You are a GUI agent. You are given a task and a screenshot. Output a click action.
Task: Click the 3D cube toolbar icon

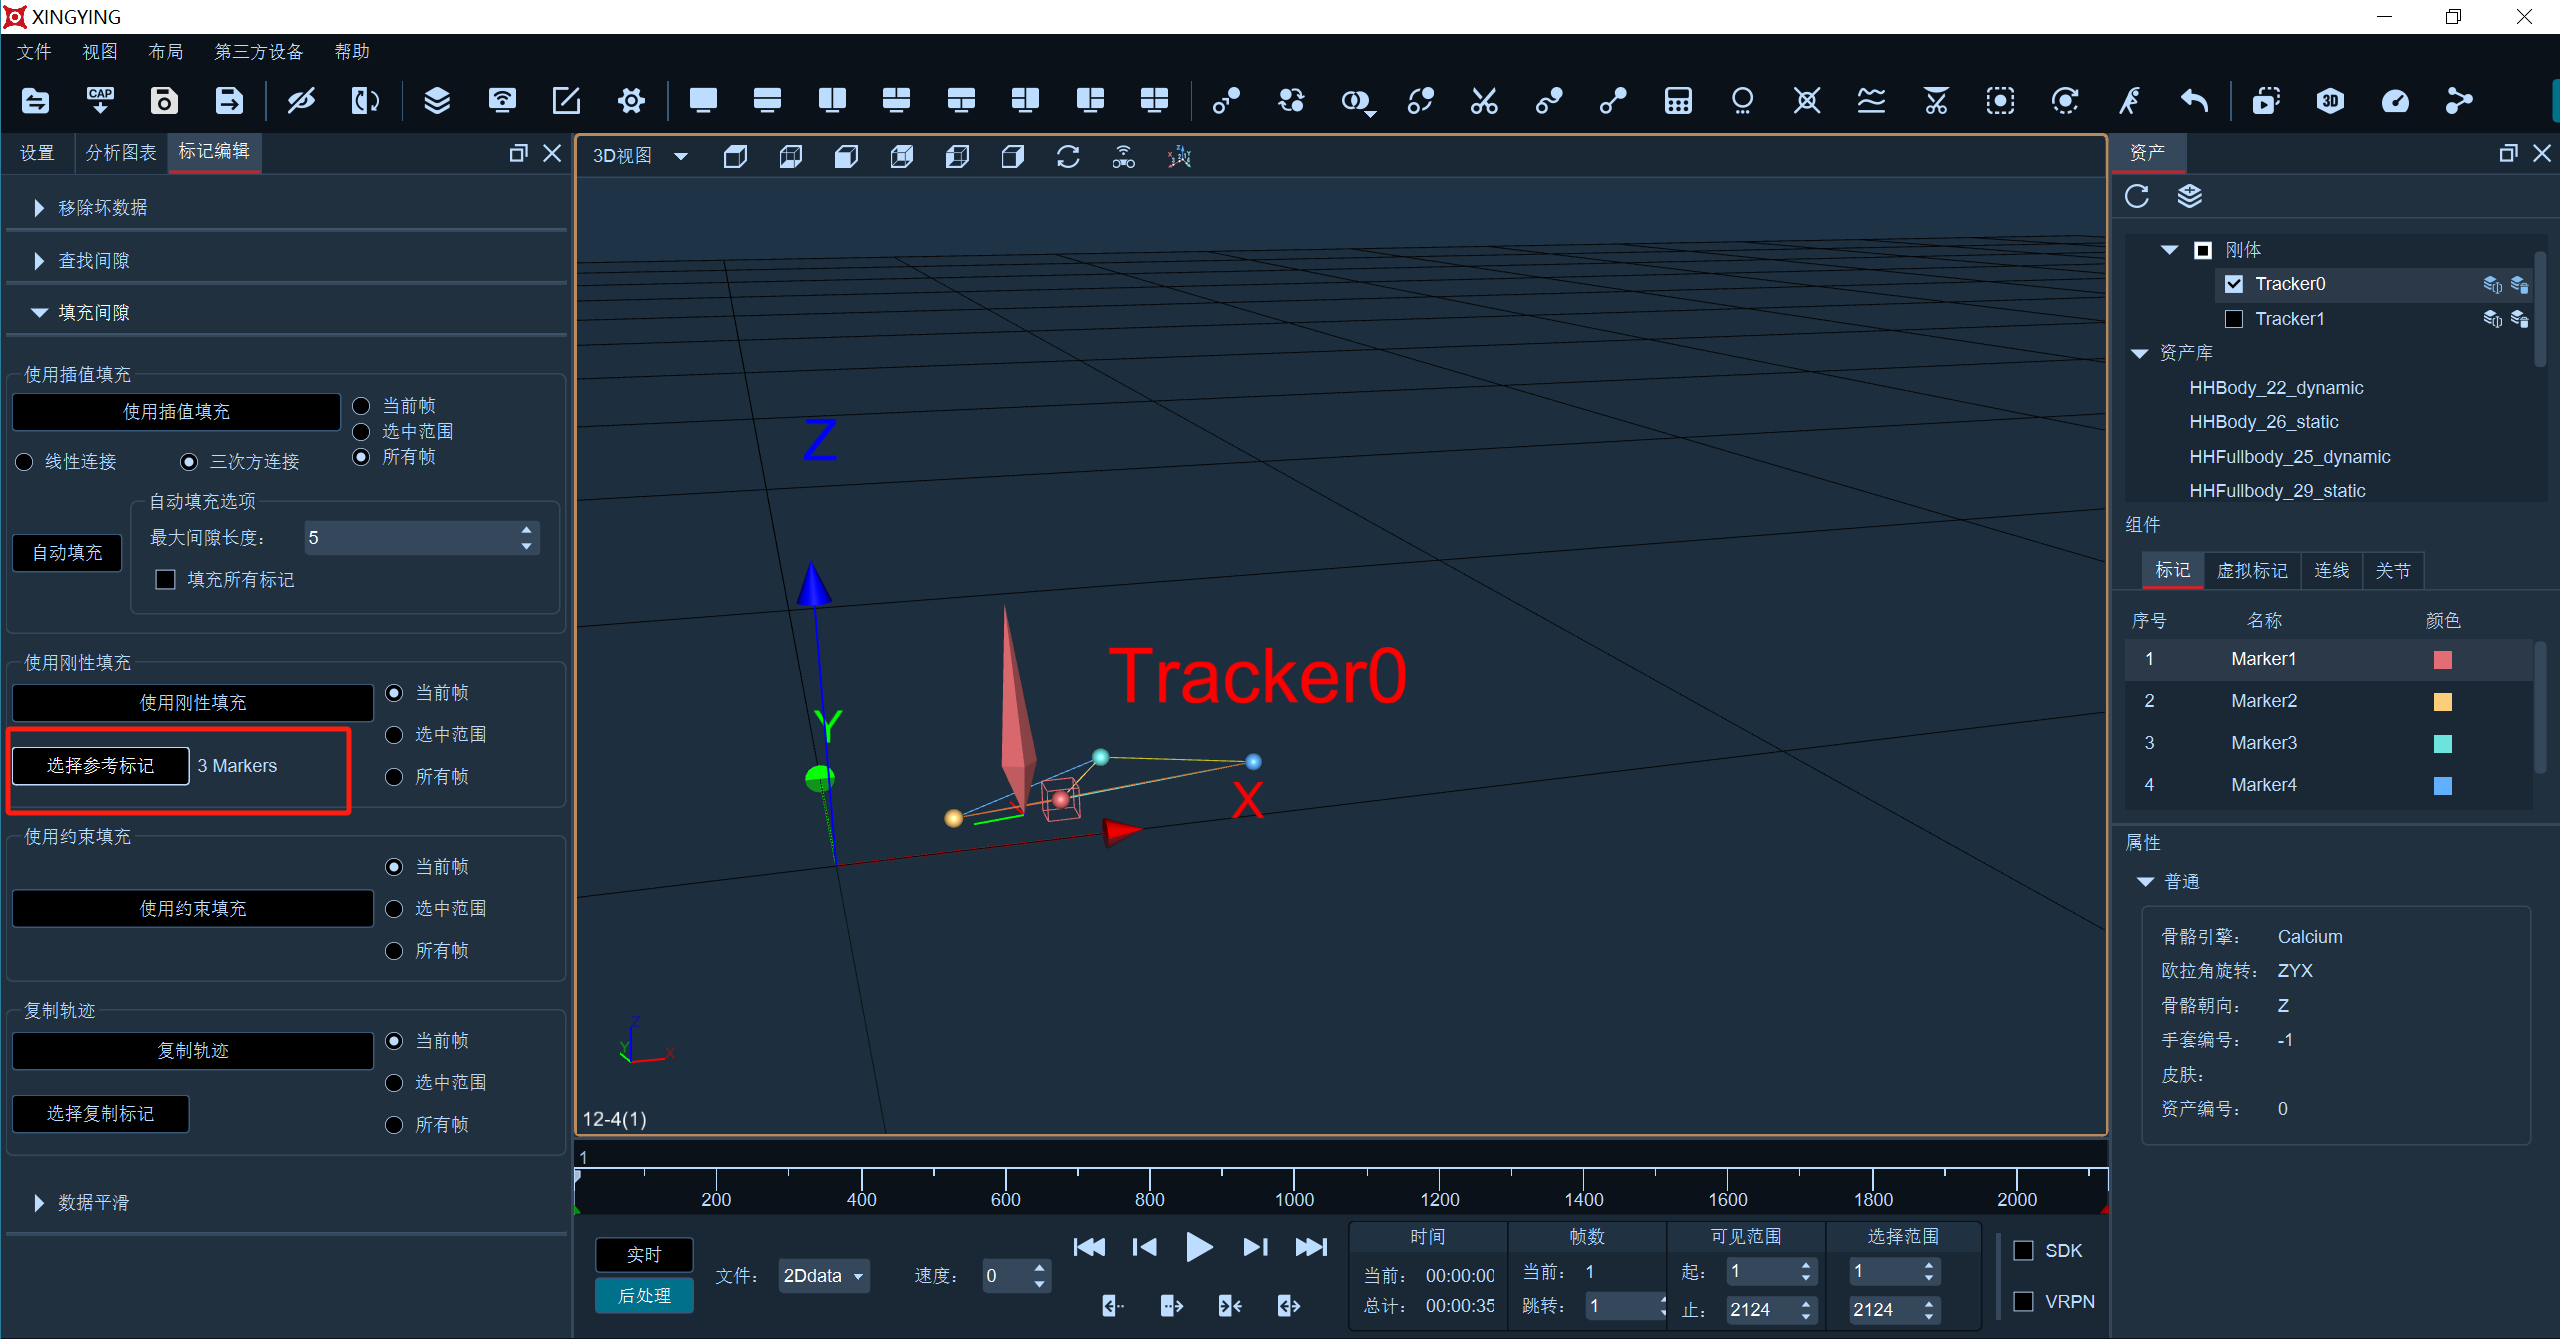(x=2330, y=100)
